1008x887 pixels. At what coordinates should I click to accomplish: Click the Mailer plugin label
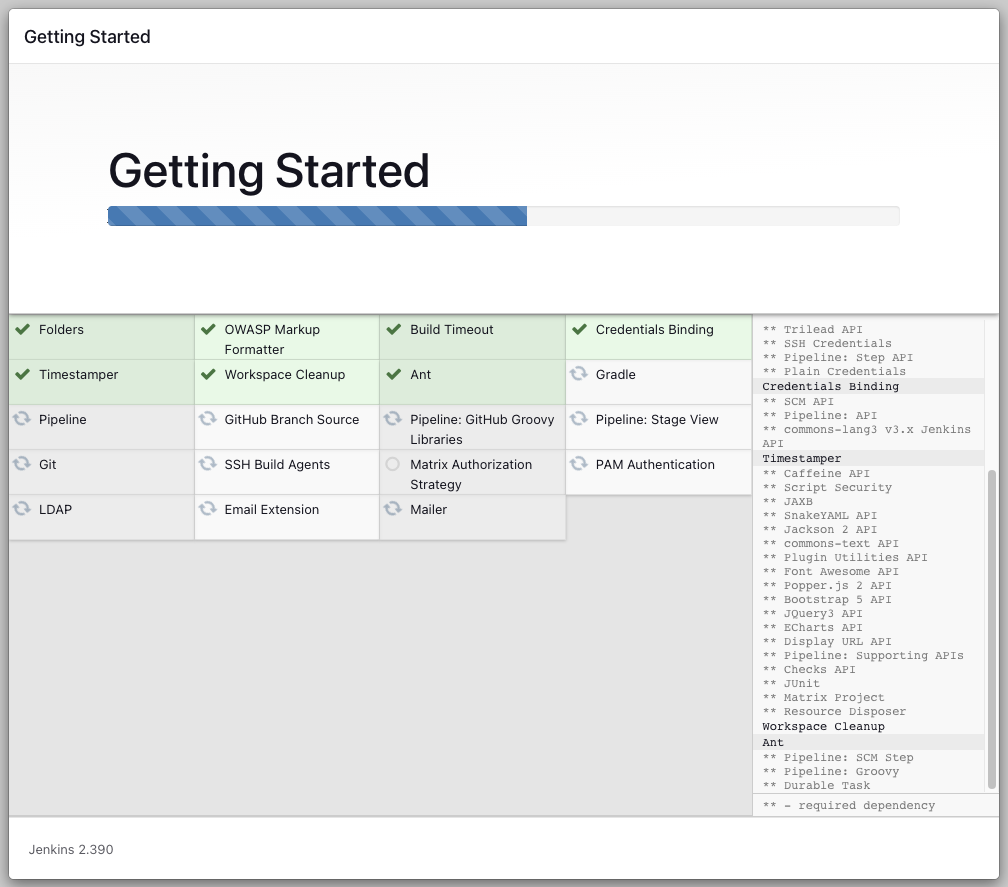(x=428, y=510)
